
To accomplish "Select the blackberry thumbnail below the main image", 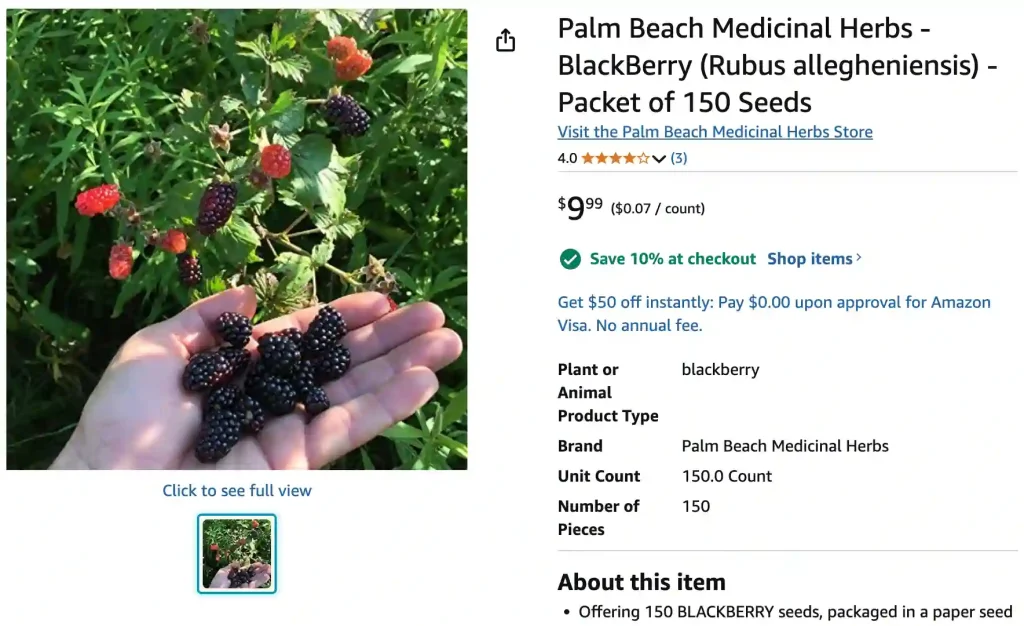I will pos(237,554).
